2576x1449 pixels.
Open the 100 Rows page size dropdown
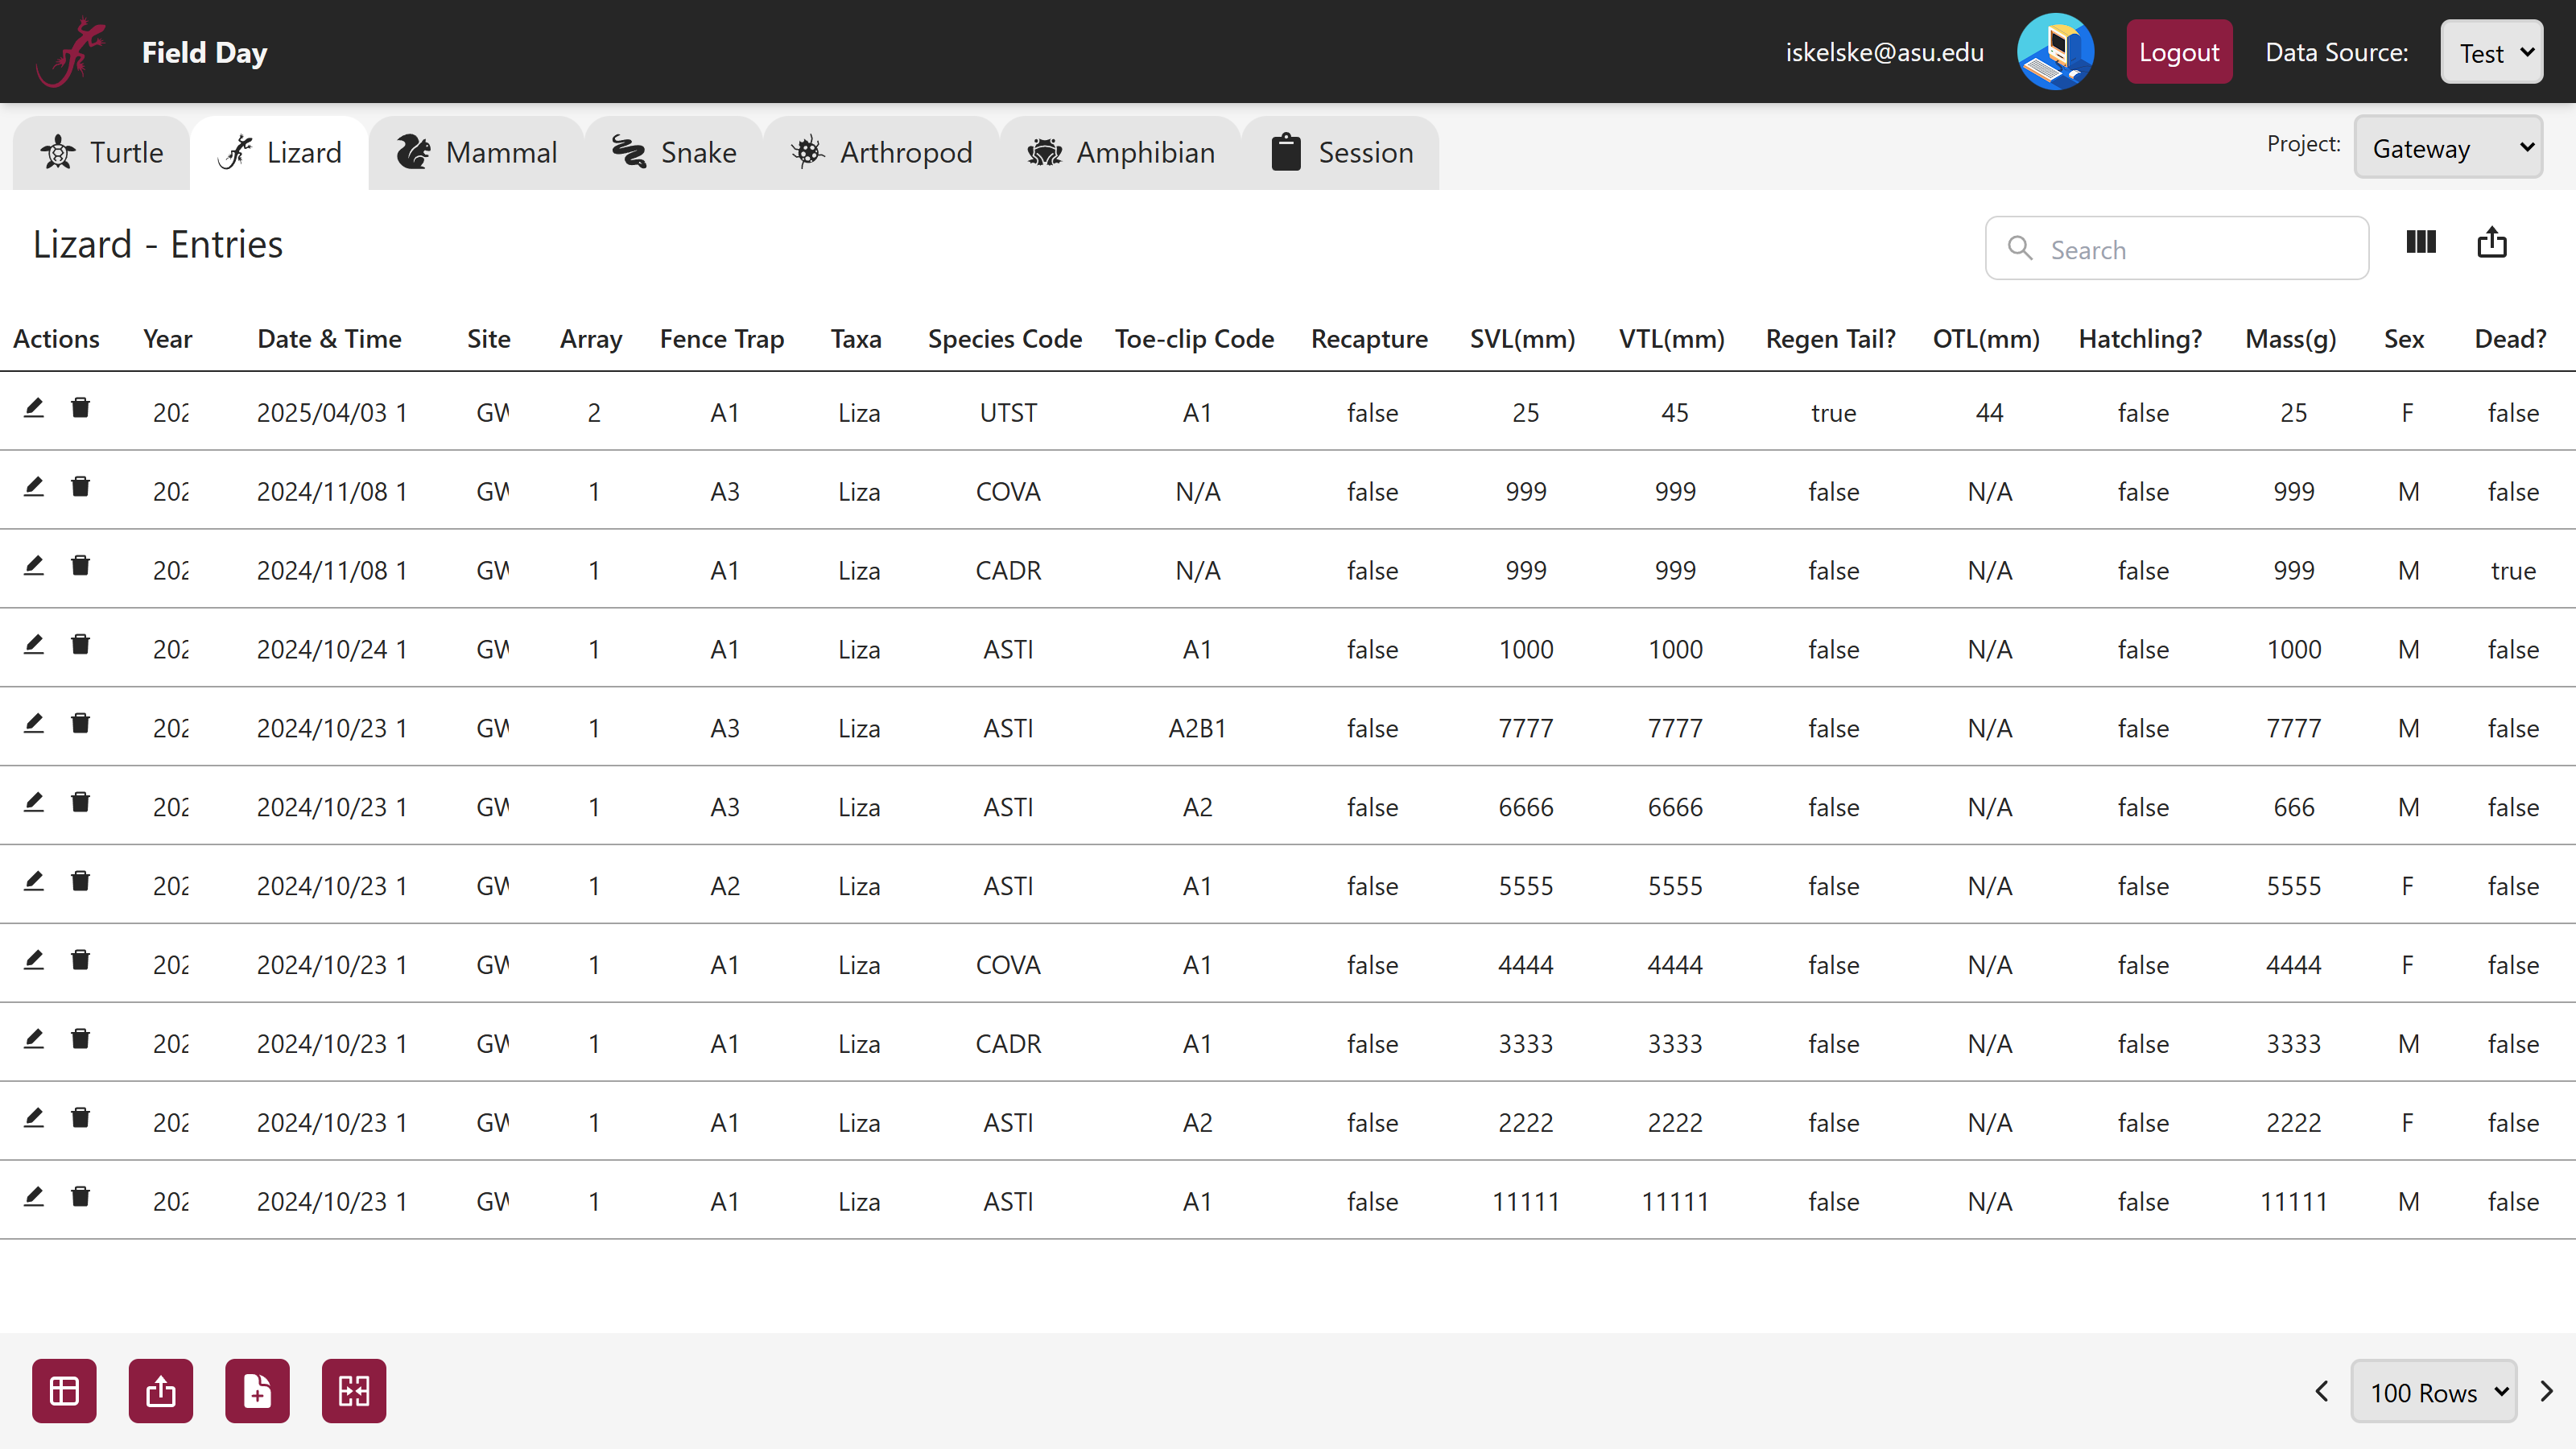click(2433, 1391)
